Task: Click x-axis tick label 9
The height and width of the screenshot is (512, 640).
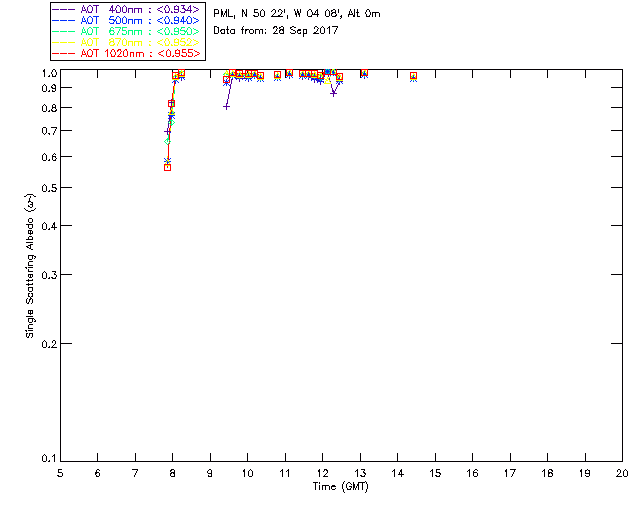Action: click(210, 473)
